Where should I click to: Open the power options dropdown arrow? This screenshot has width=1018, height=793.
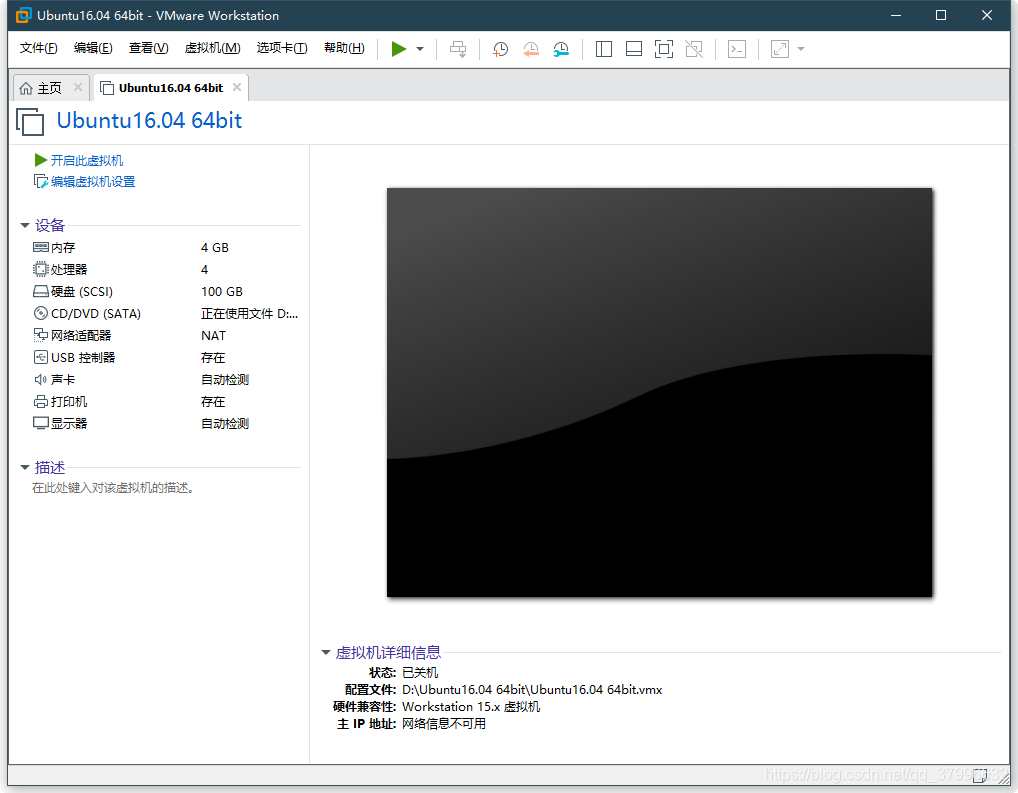[420, 49]
